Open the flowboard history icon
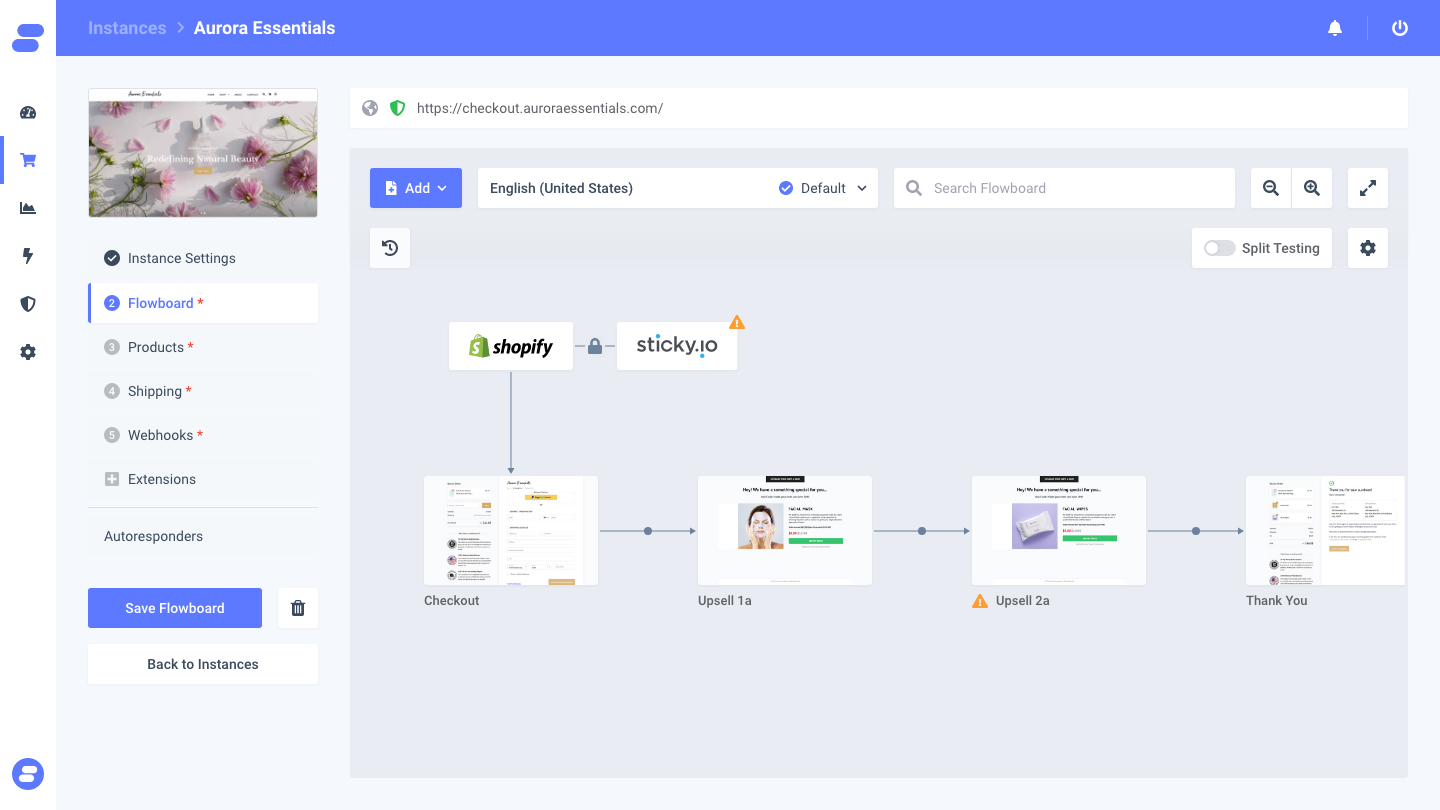Viewport: 1440px width, 810px height. [x=390, y=248]
